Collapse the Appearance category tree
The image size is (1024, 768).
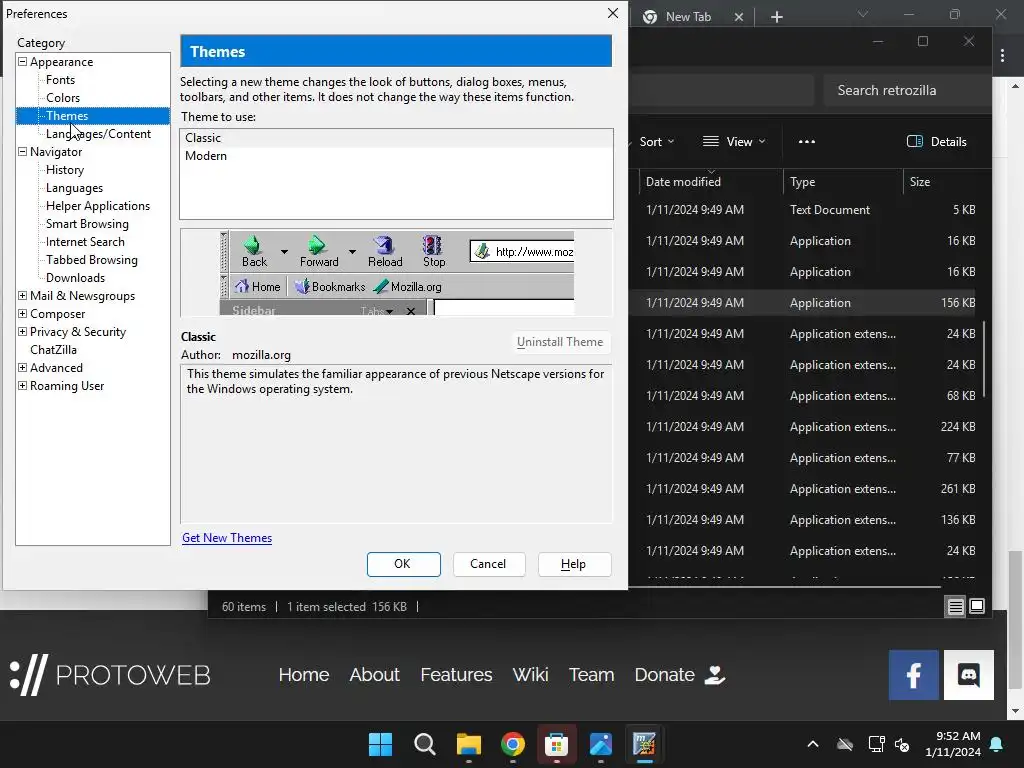tap(22, 61)
